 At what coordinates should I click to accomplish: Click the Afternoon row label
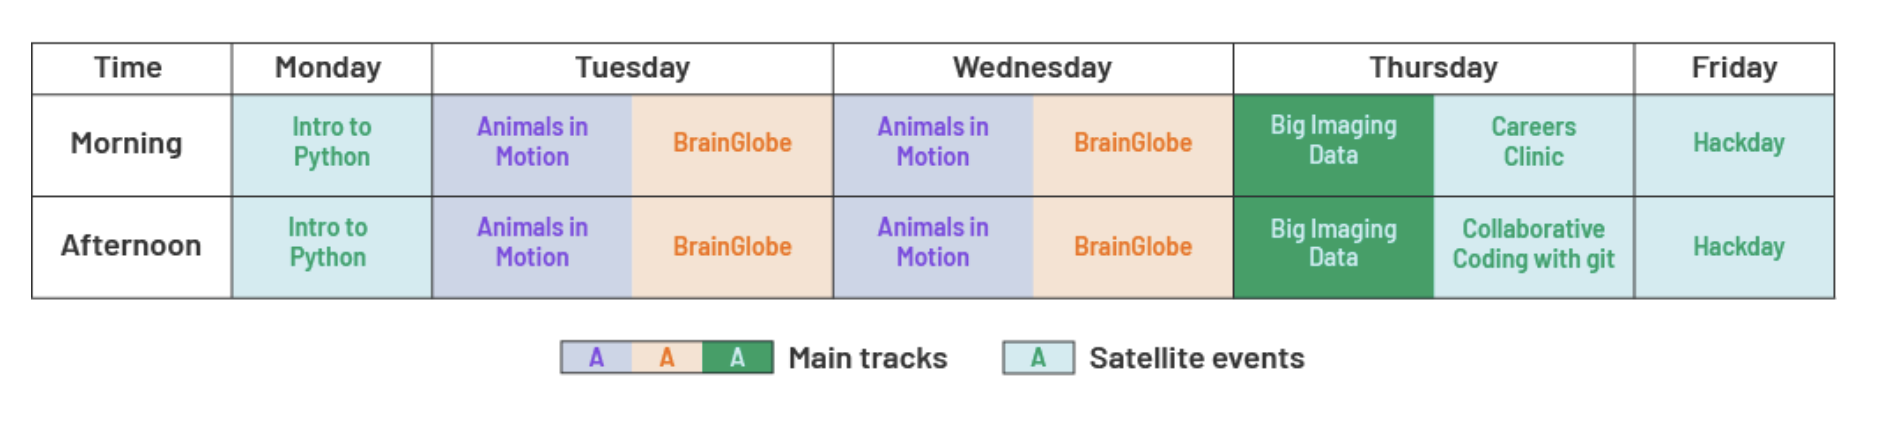131,246
